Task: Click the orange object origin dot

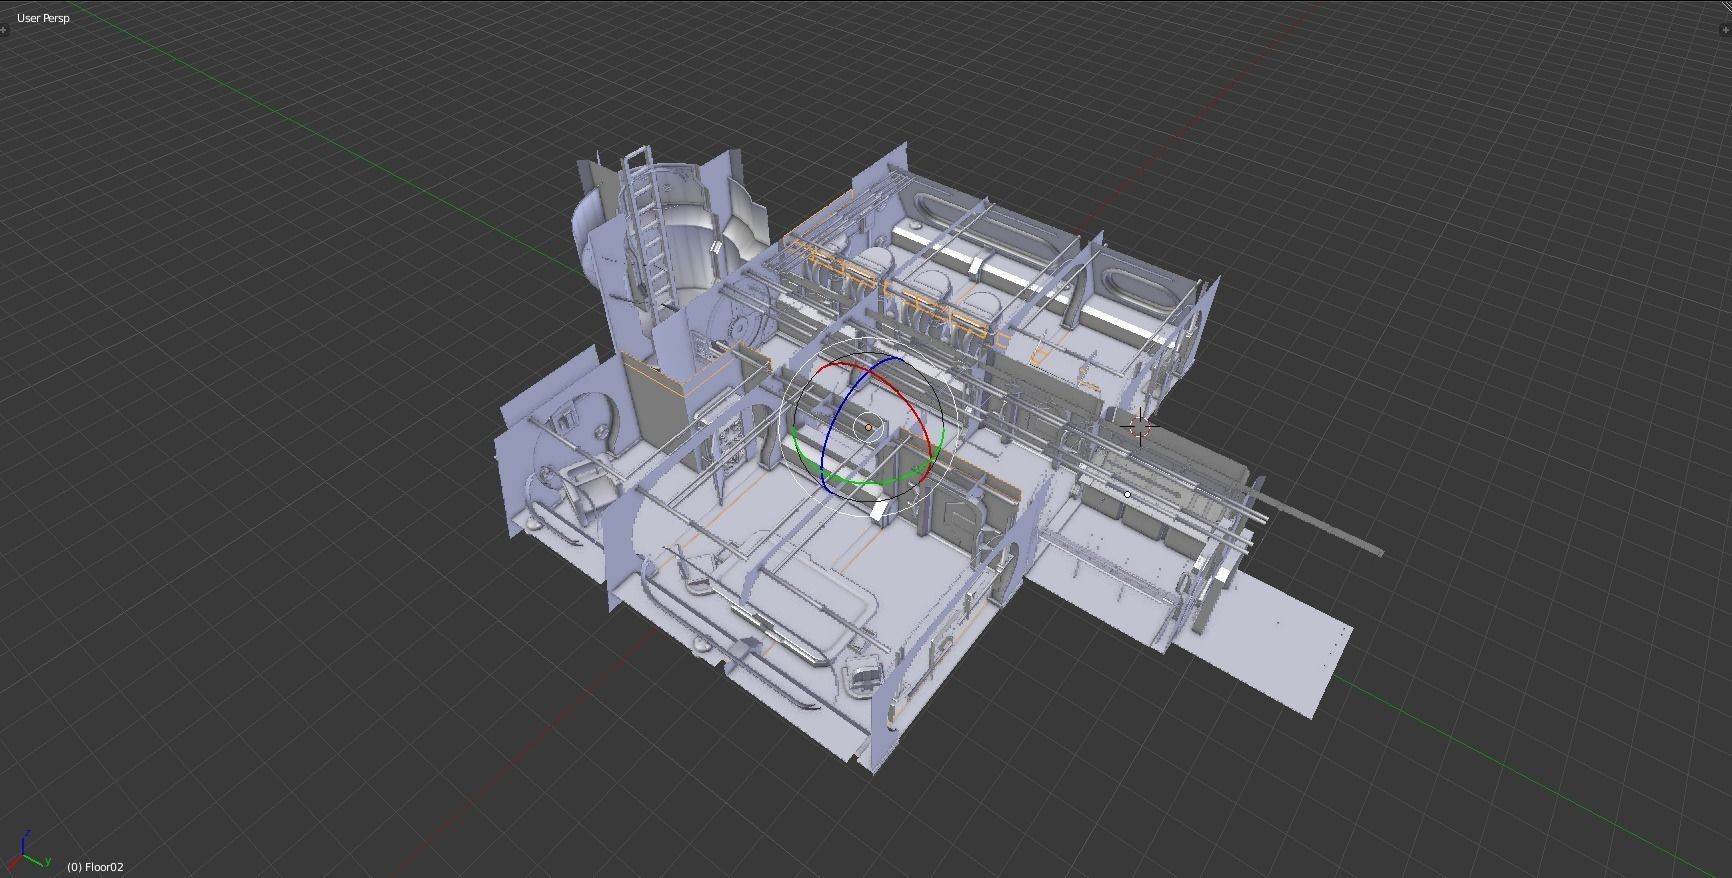Action: point(869,428)
